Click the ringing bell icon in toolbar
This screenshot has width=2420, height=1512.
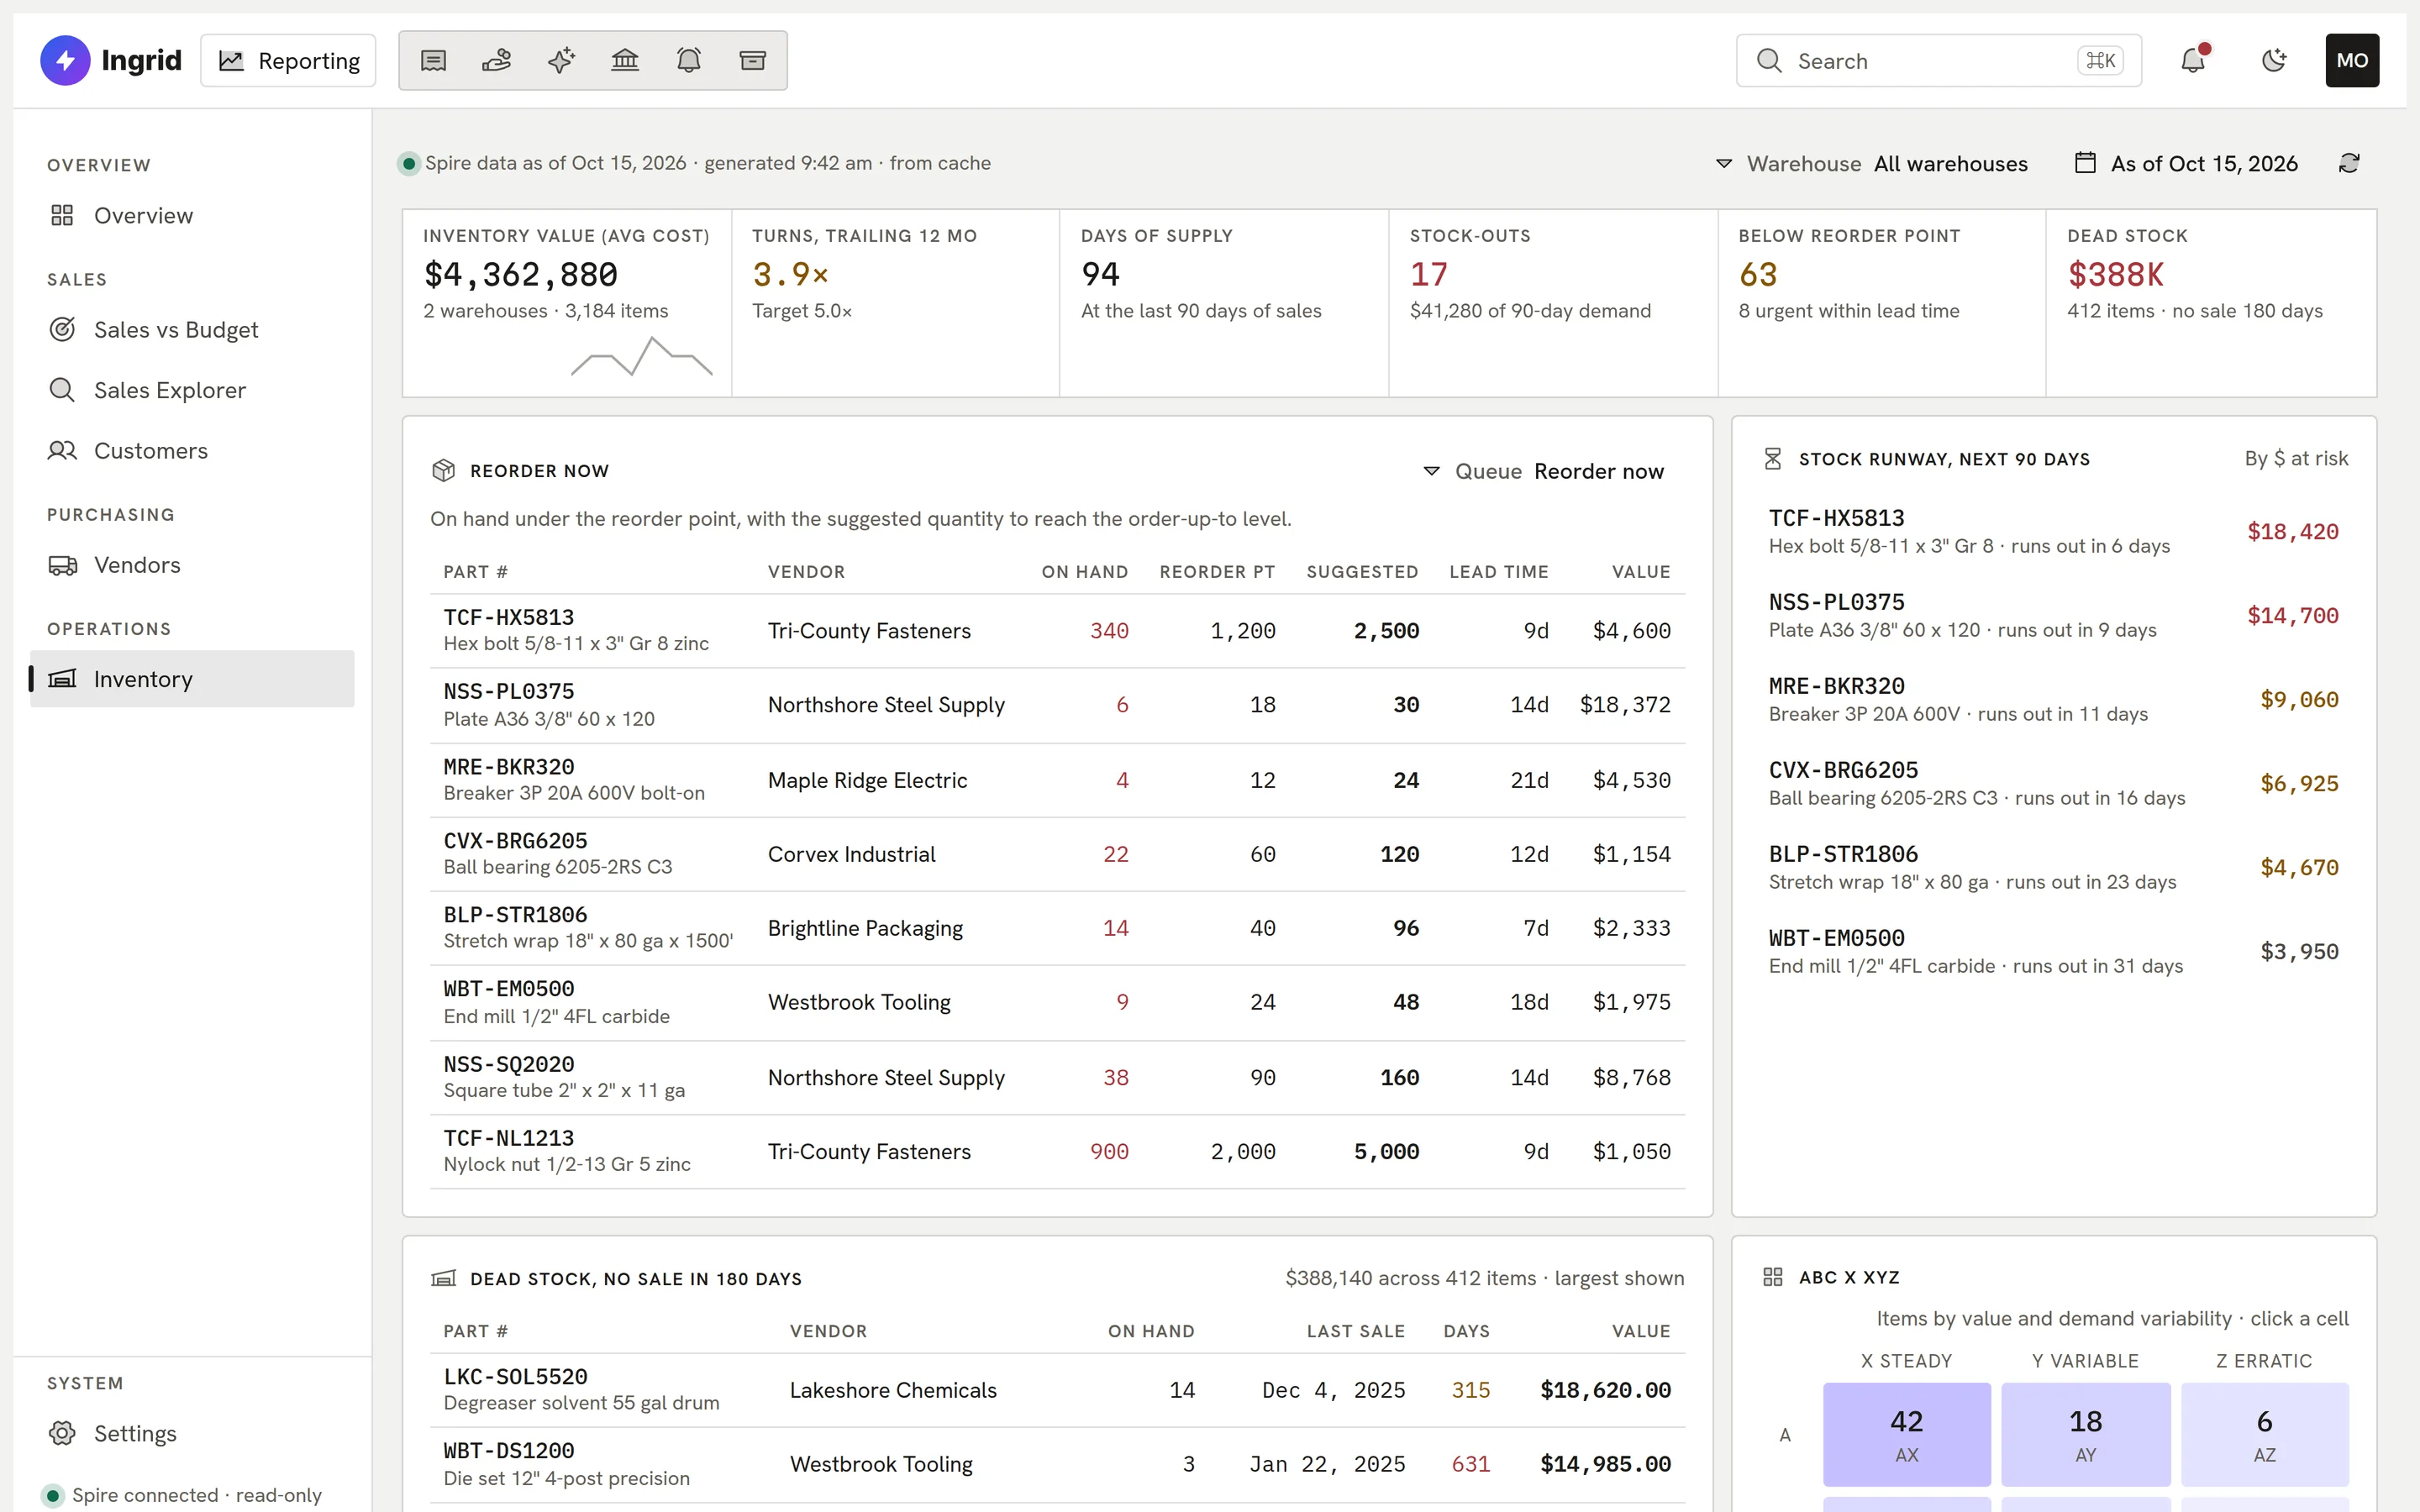click(x=689, y=61)
